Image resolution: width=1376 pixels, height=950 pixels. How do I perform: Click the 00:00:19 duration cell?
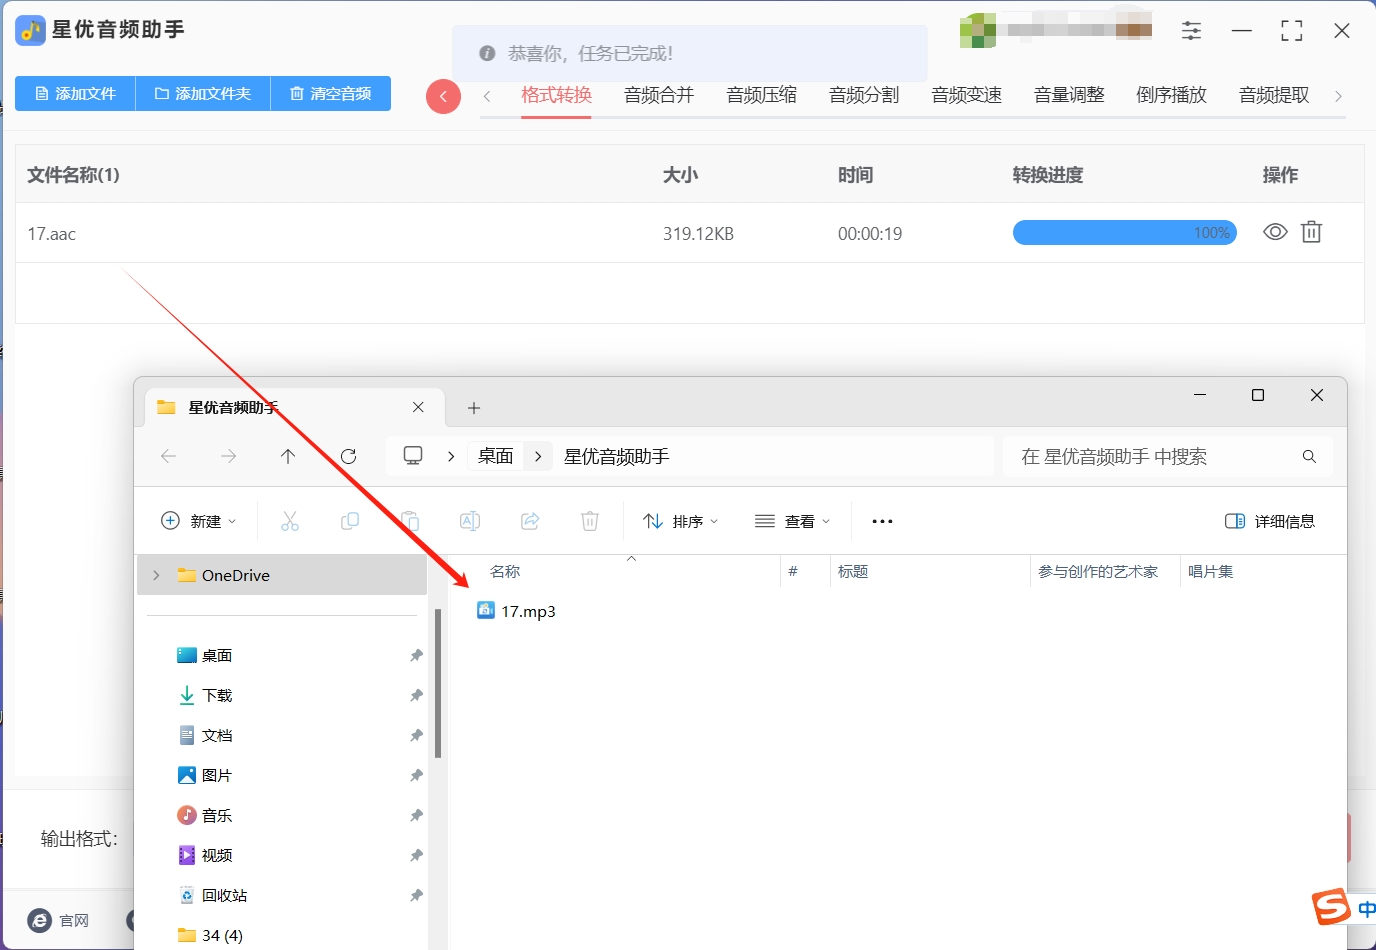pos(870,234)
